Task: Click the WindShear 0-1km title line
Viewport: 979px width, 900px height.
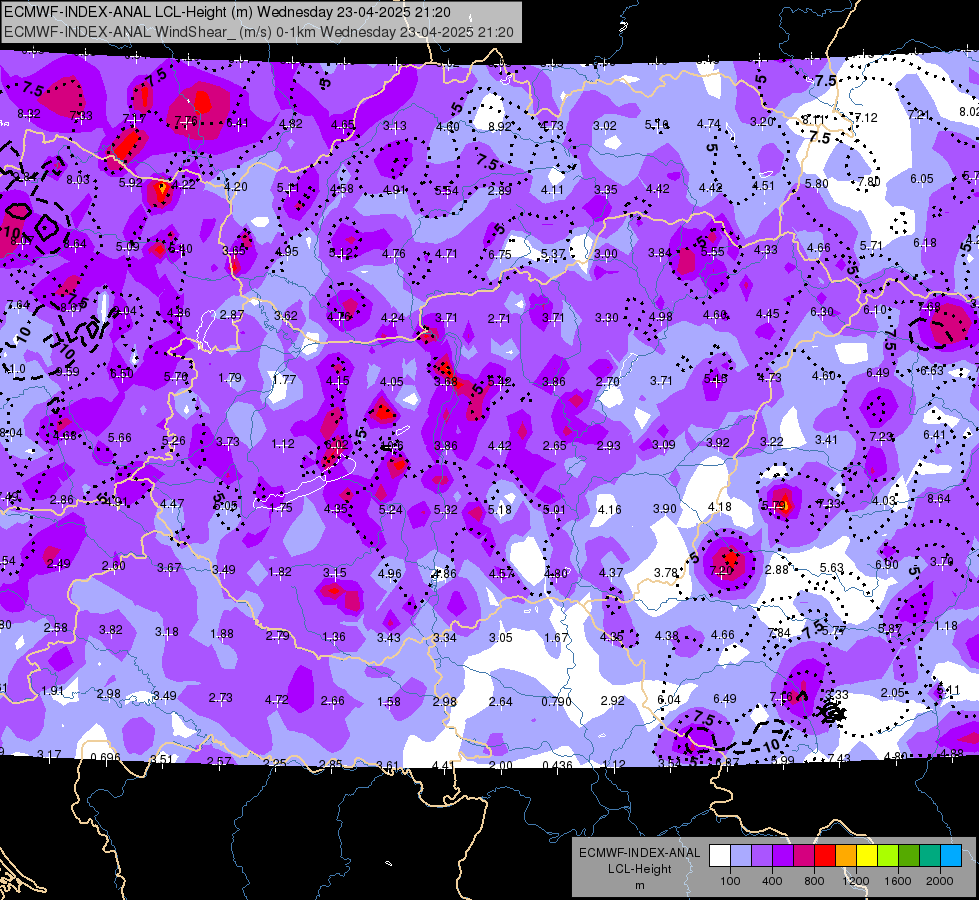Action: 258,32
